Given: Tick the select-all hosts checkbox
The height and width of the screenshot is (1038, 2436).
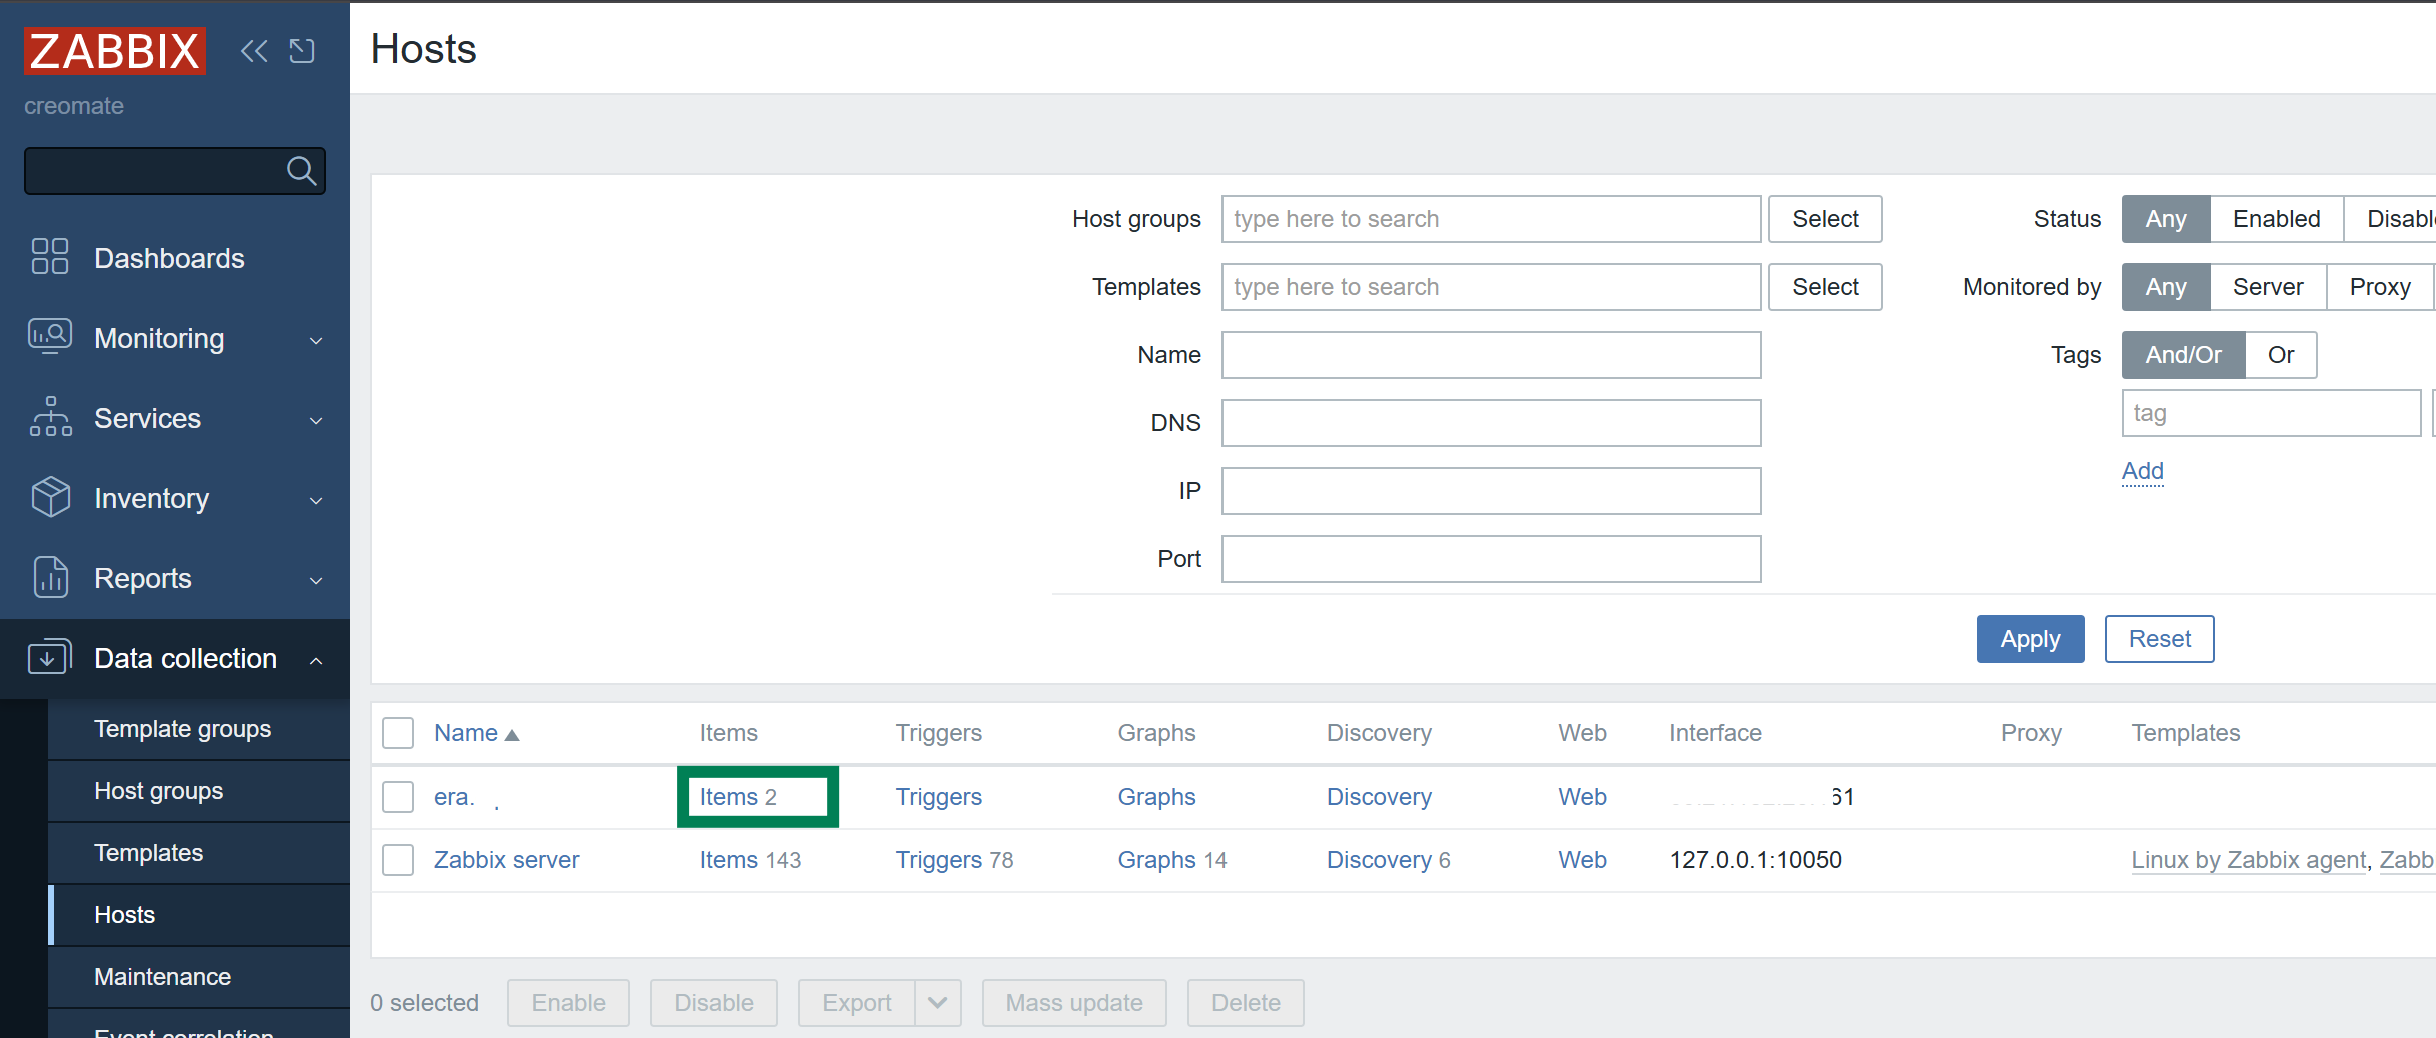Looking at the screenshot, I should point(398,733).
